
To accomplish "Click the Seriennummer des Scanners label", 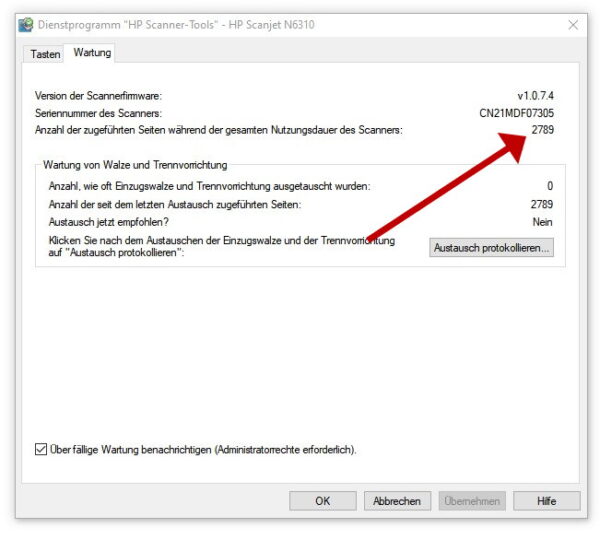I will coord(98,113).
